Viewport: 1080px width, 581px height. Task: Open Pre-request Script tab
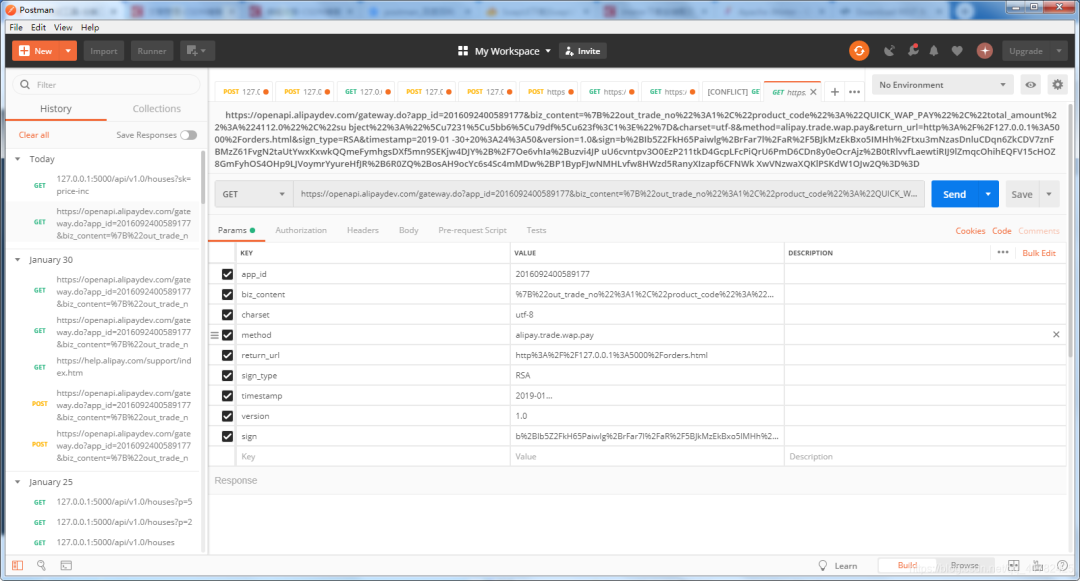472,230
